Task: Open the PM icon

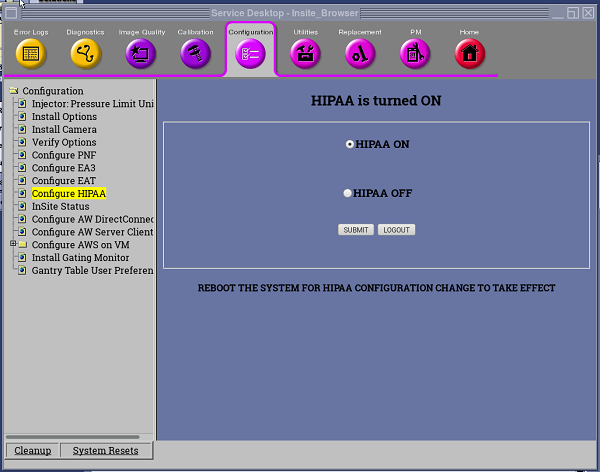Action: point(414,53)
